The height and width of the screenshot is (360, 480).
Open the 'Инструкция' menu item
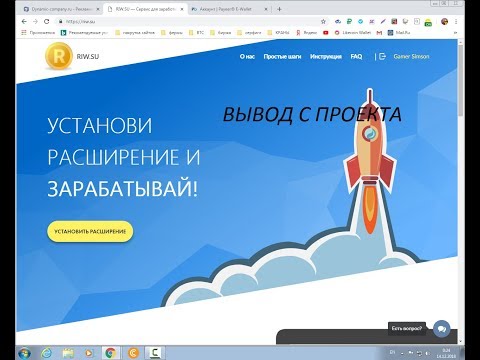click(x=326, y=57)
